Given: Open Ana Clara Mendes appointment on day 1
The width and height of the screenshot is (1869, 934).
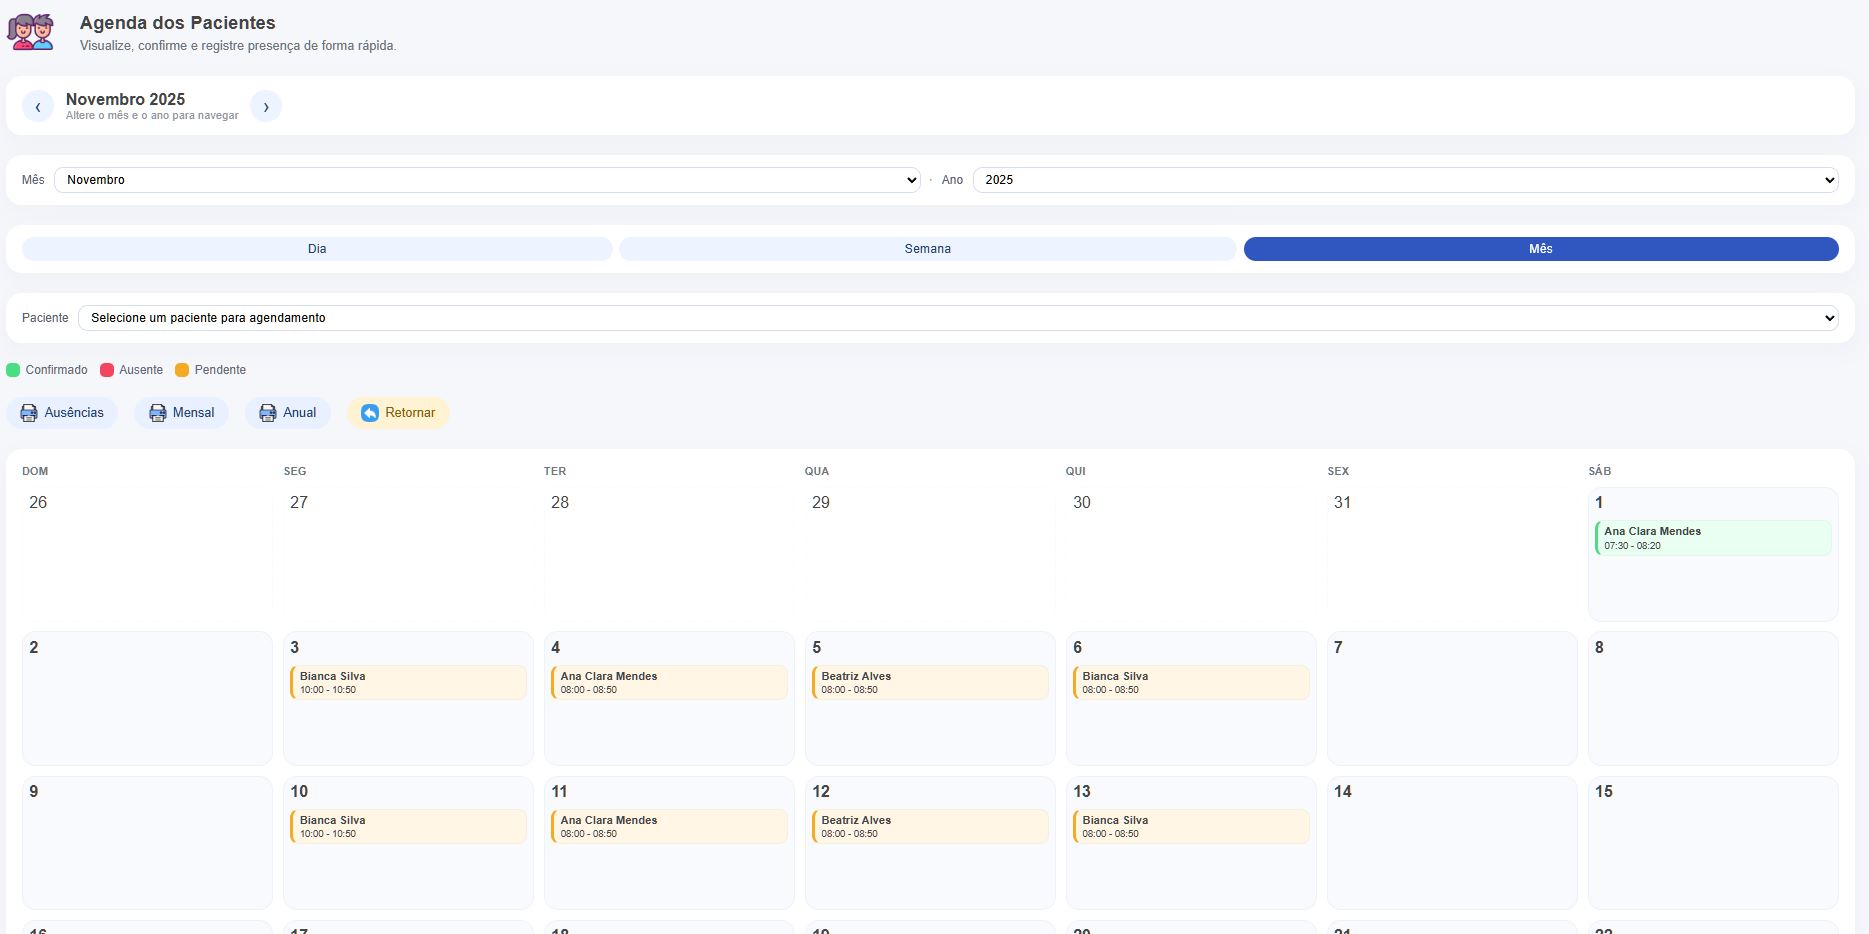Looking at the screenshot, I should pos(1712,538).
